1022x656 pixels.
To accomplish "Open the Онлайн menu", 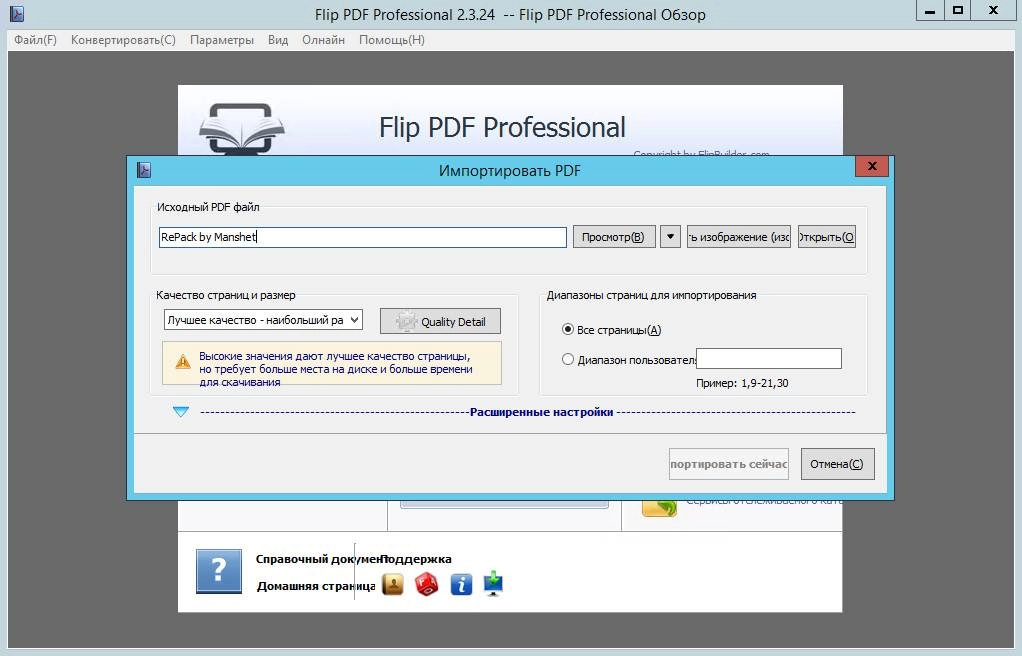I will click(323, 40).
